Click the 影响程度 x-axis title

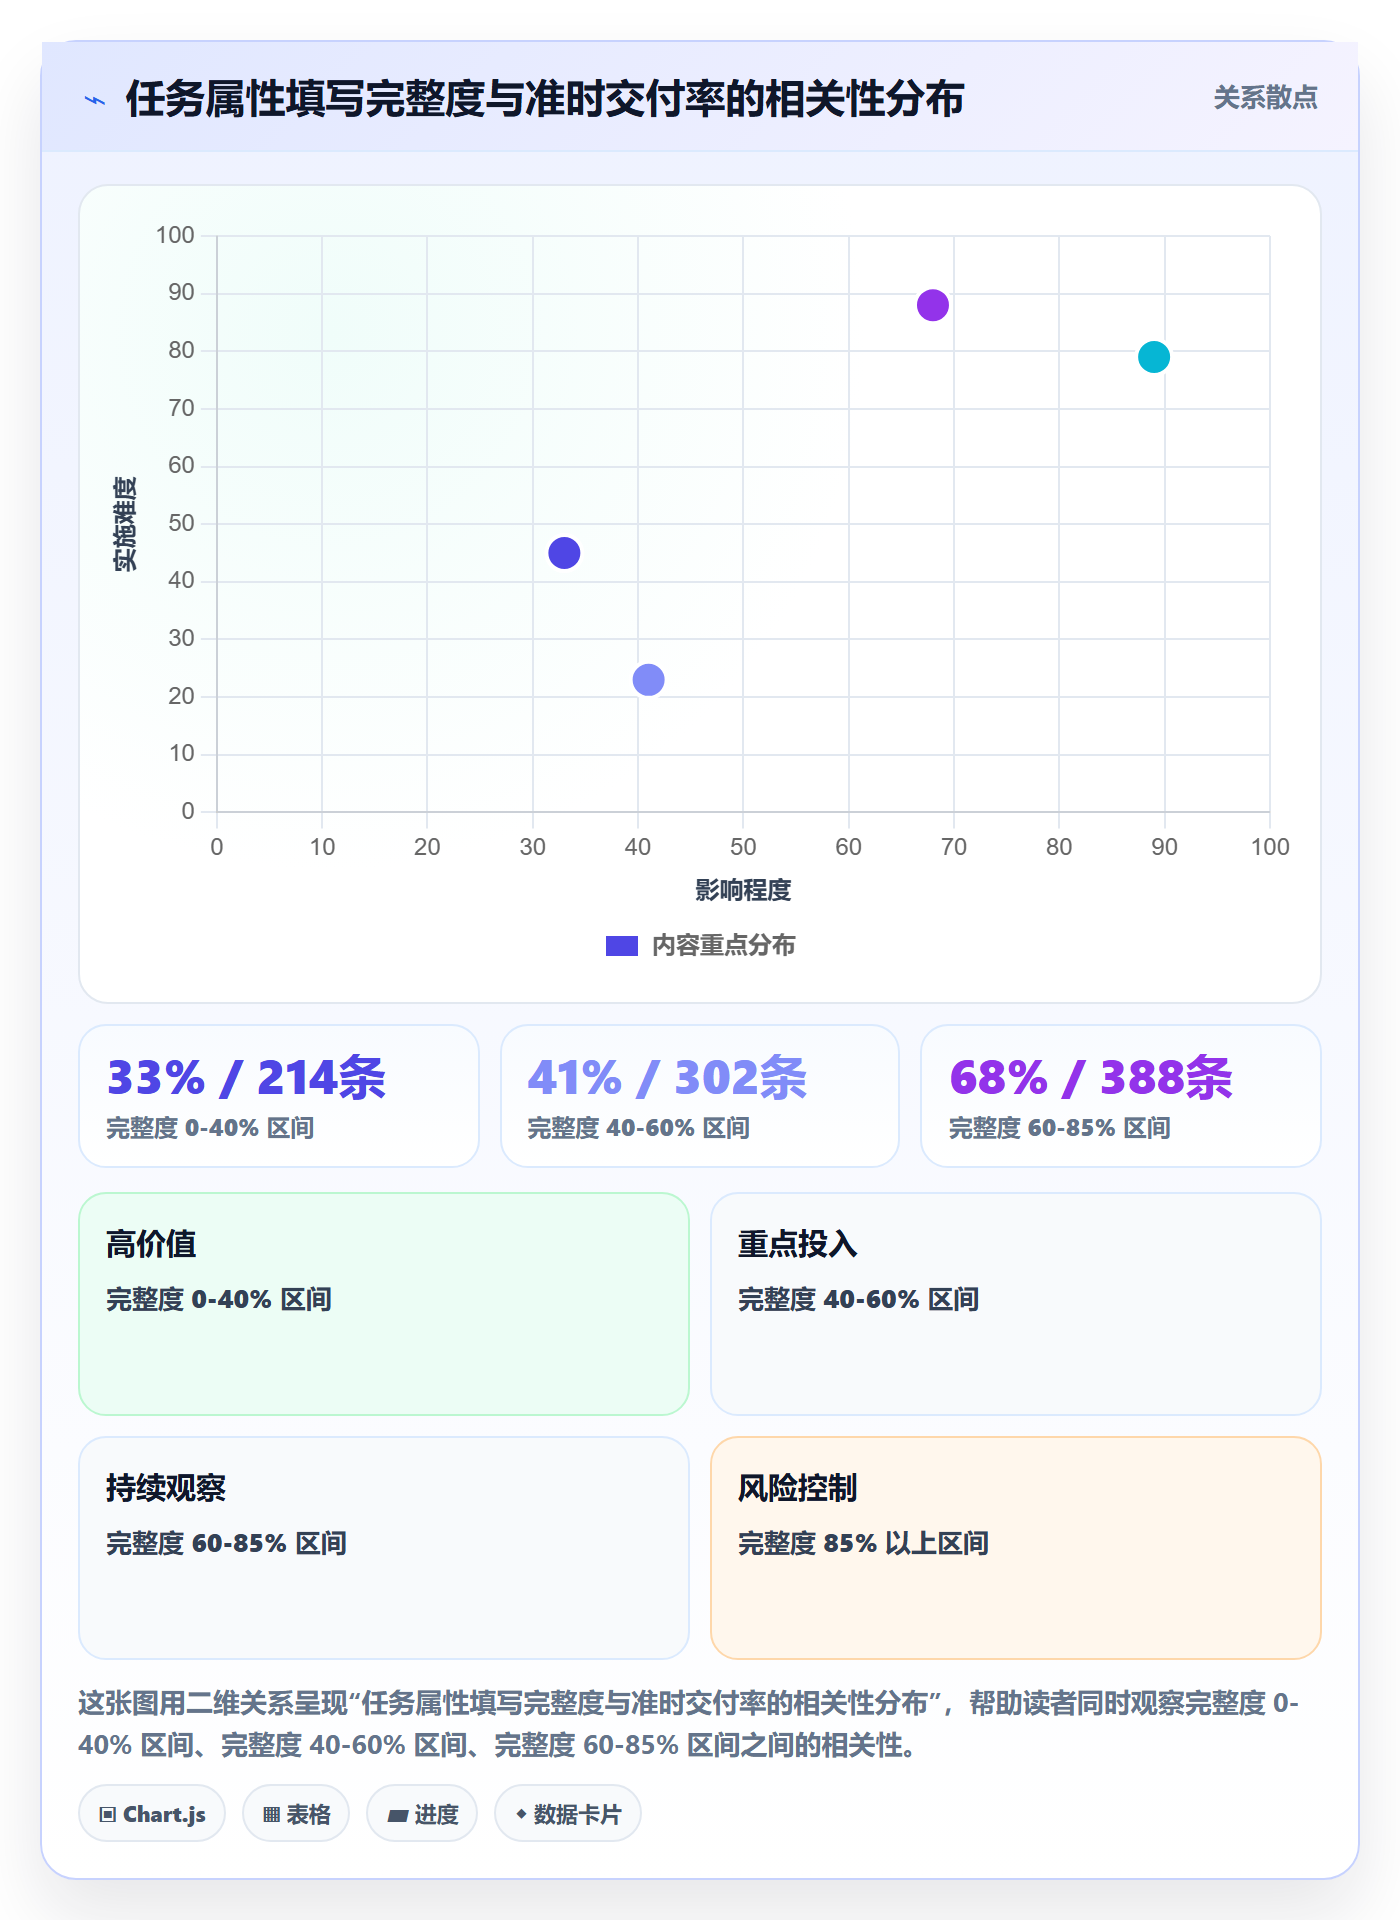pyautogui.click(x=743, y=890)
